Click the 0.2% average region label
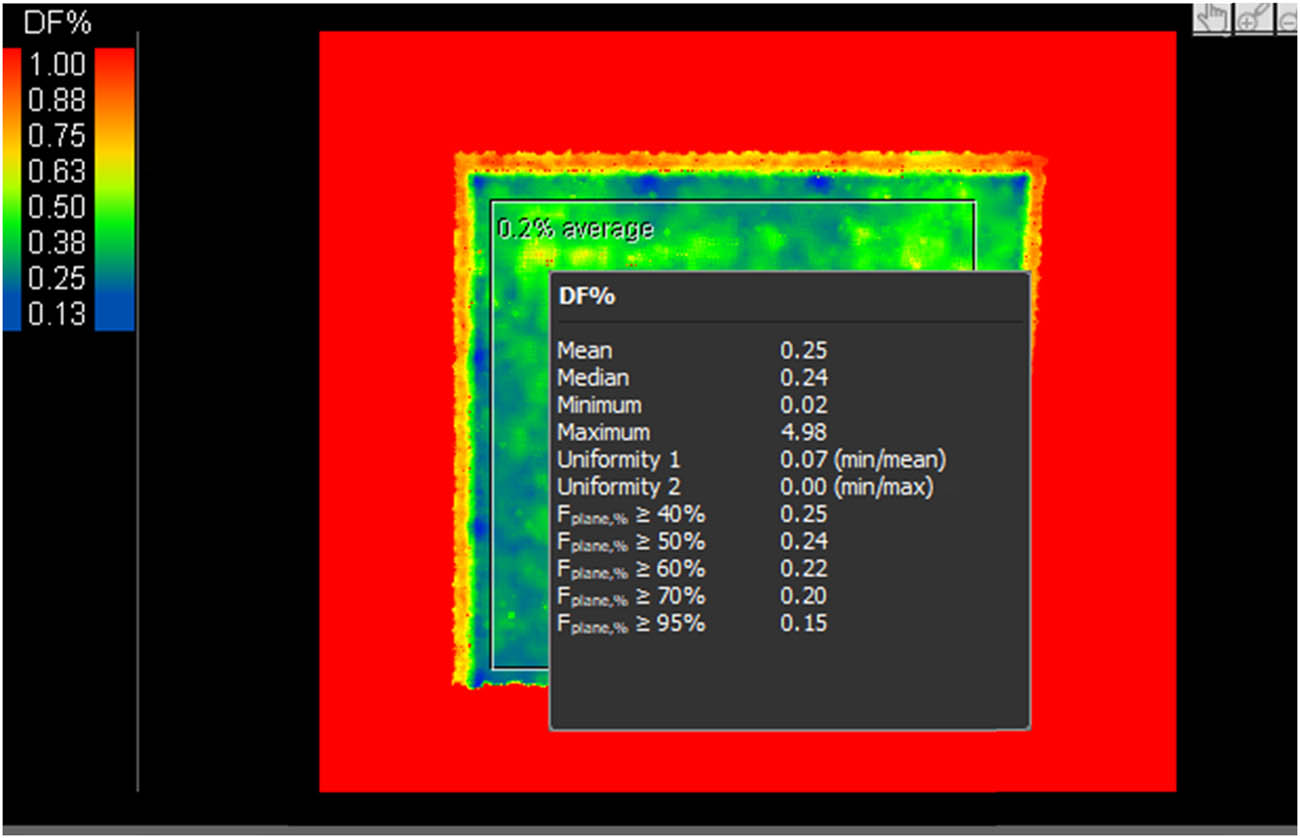The image size is (1300, 838). [x=574, y=228]
